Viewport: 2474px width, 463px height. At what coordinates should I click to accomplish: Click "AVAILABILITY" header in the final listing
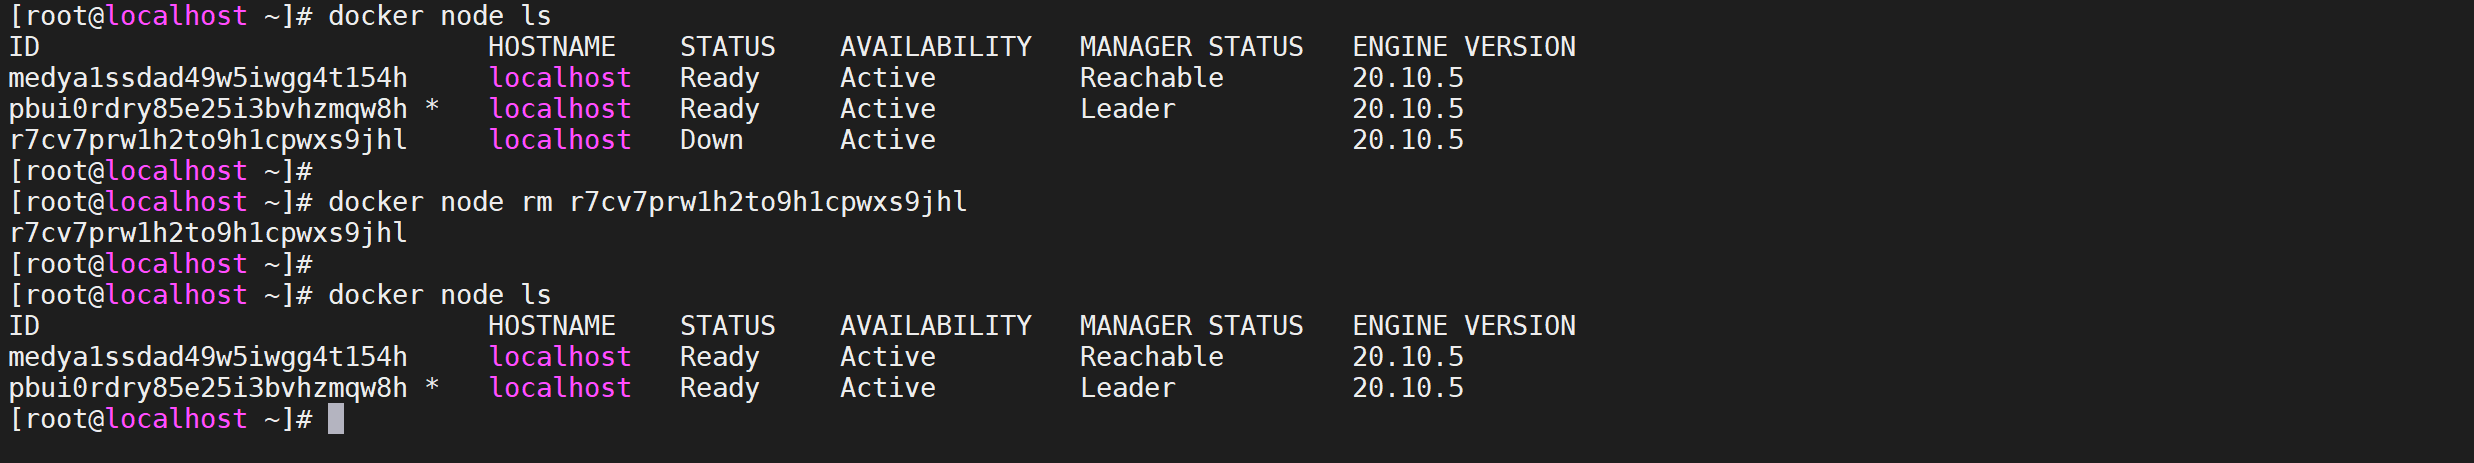point(935,326)
